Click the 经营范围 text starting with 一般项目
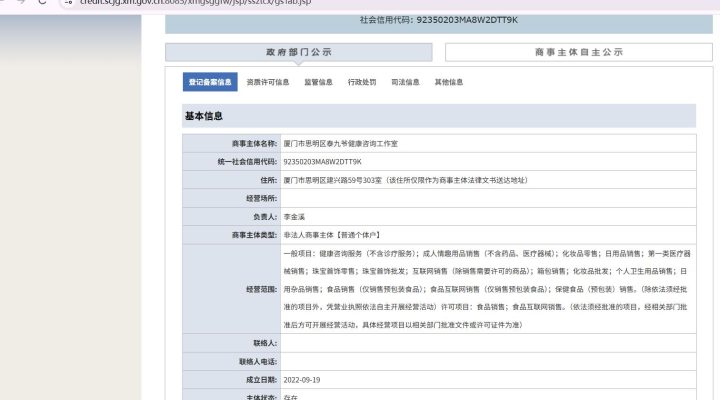This screenshot has height=400, width=720. tap(487, 289)
